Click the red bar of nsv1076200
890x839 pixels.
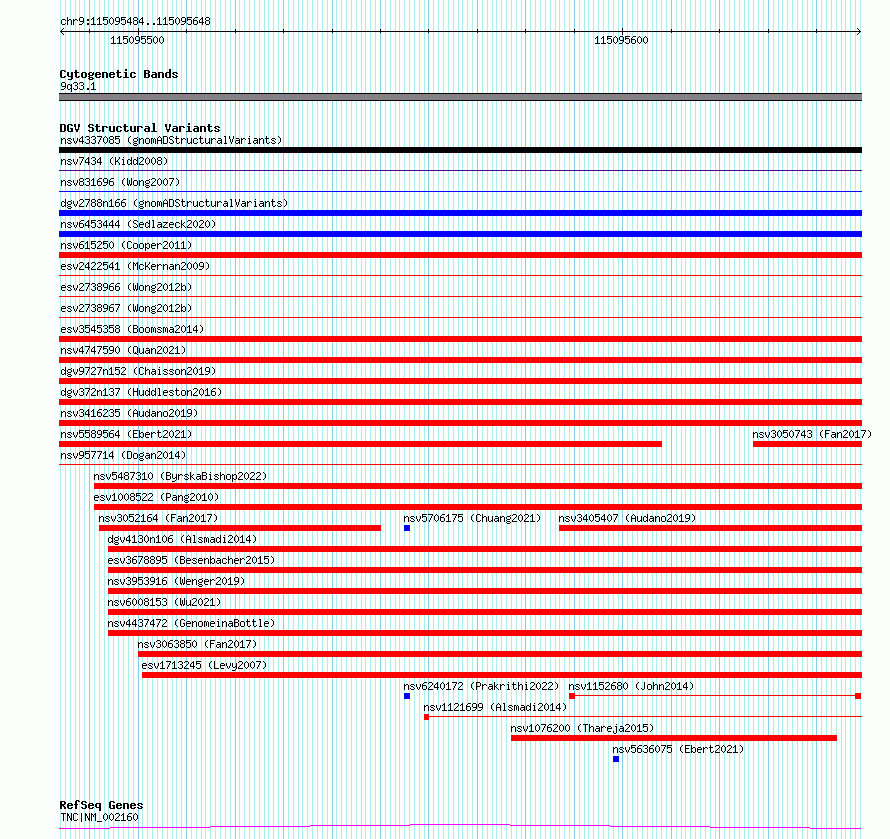coord(674,738)
